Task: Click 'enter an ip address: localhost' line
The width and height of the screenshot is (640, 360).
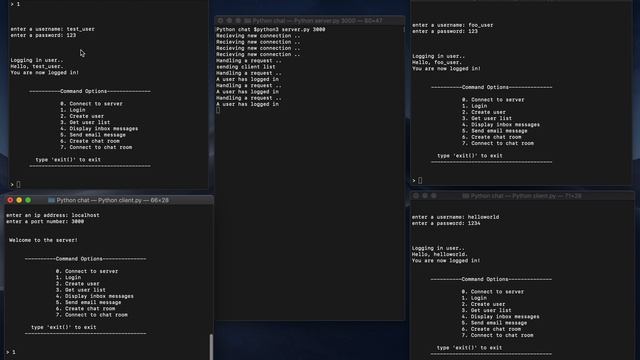Action: (53, 215)
